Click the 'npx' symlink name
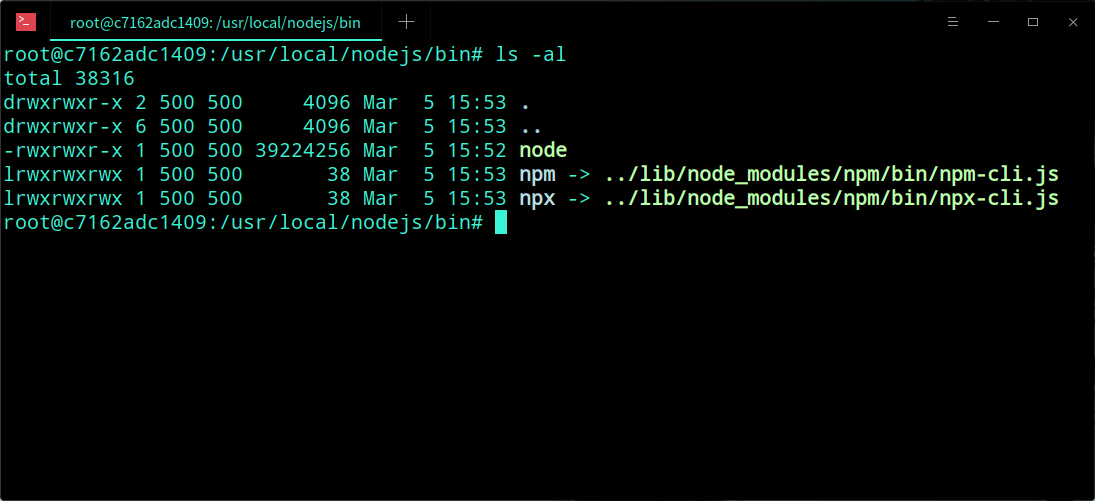Screen dimensions: 1095x501 pyautogui.click(x=537, y=199)
